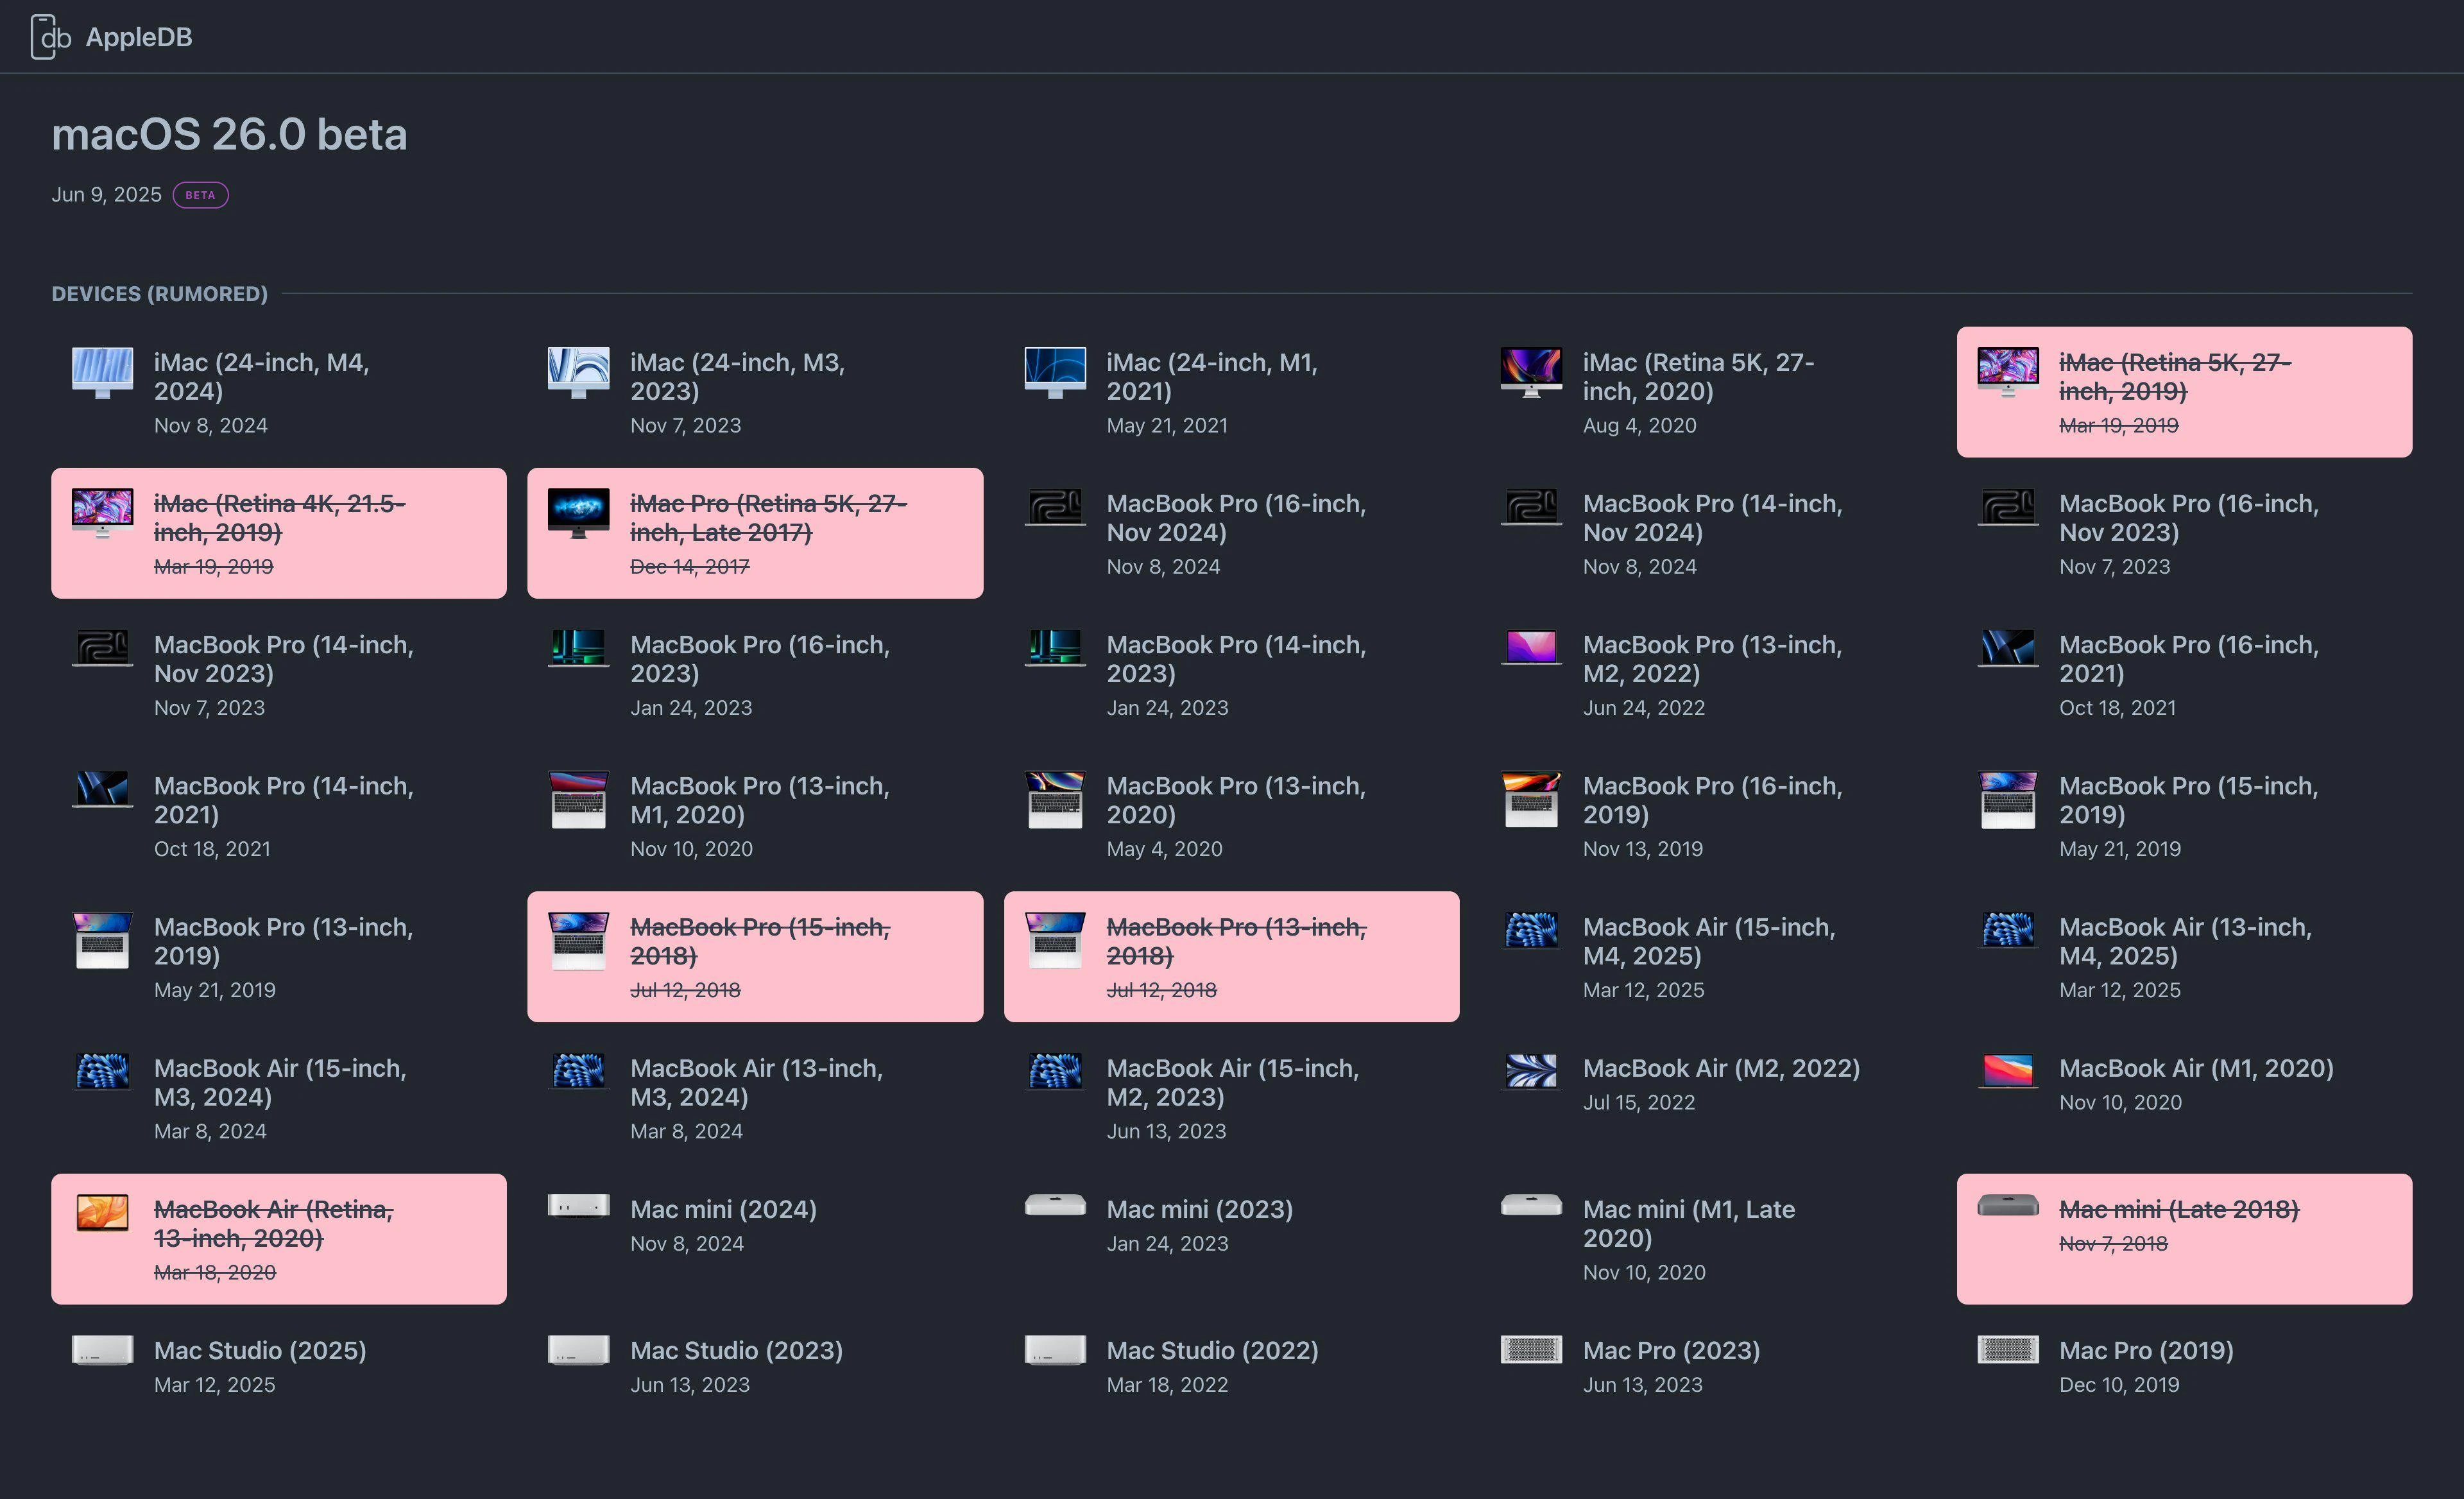Click the Nov 13, 2019 date text

(x=1643, y=849)
